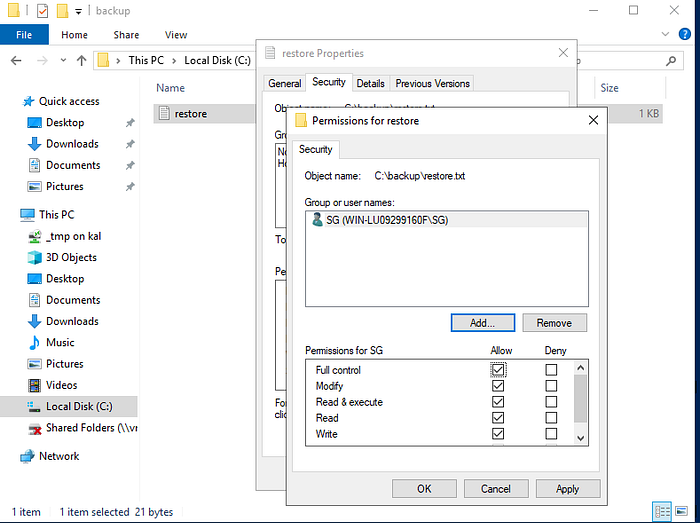This screenshot has height=523, width=700.
Task: Click Local Disk (C:) breadcrumb
Action: click(x=218, y=60)
